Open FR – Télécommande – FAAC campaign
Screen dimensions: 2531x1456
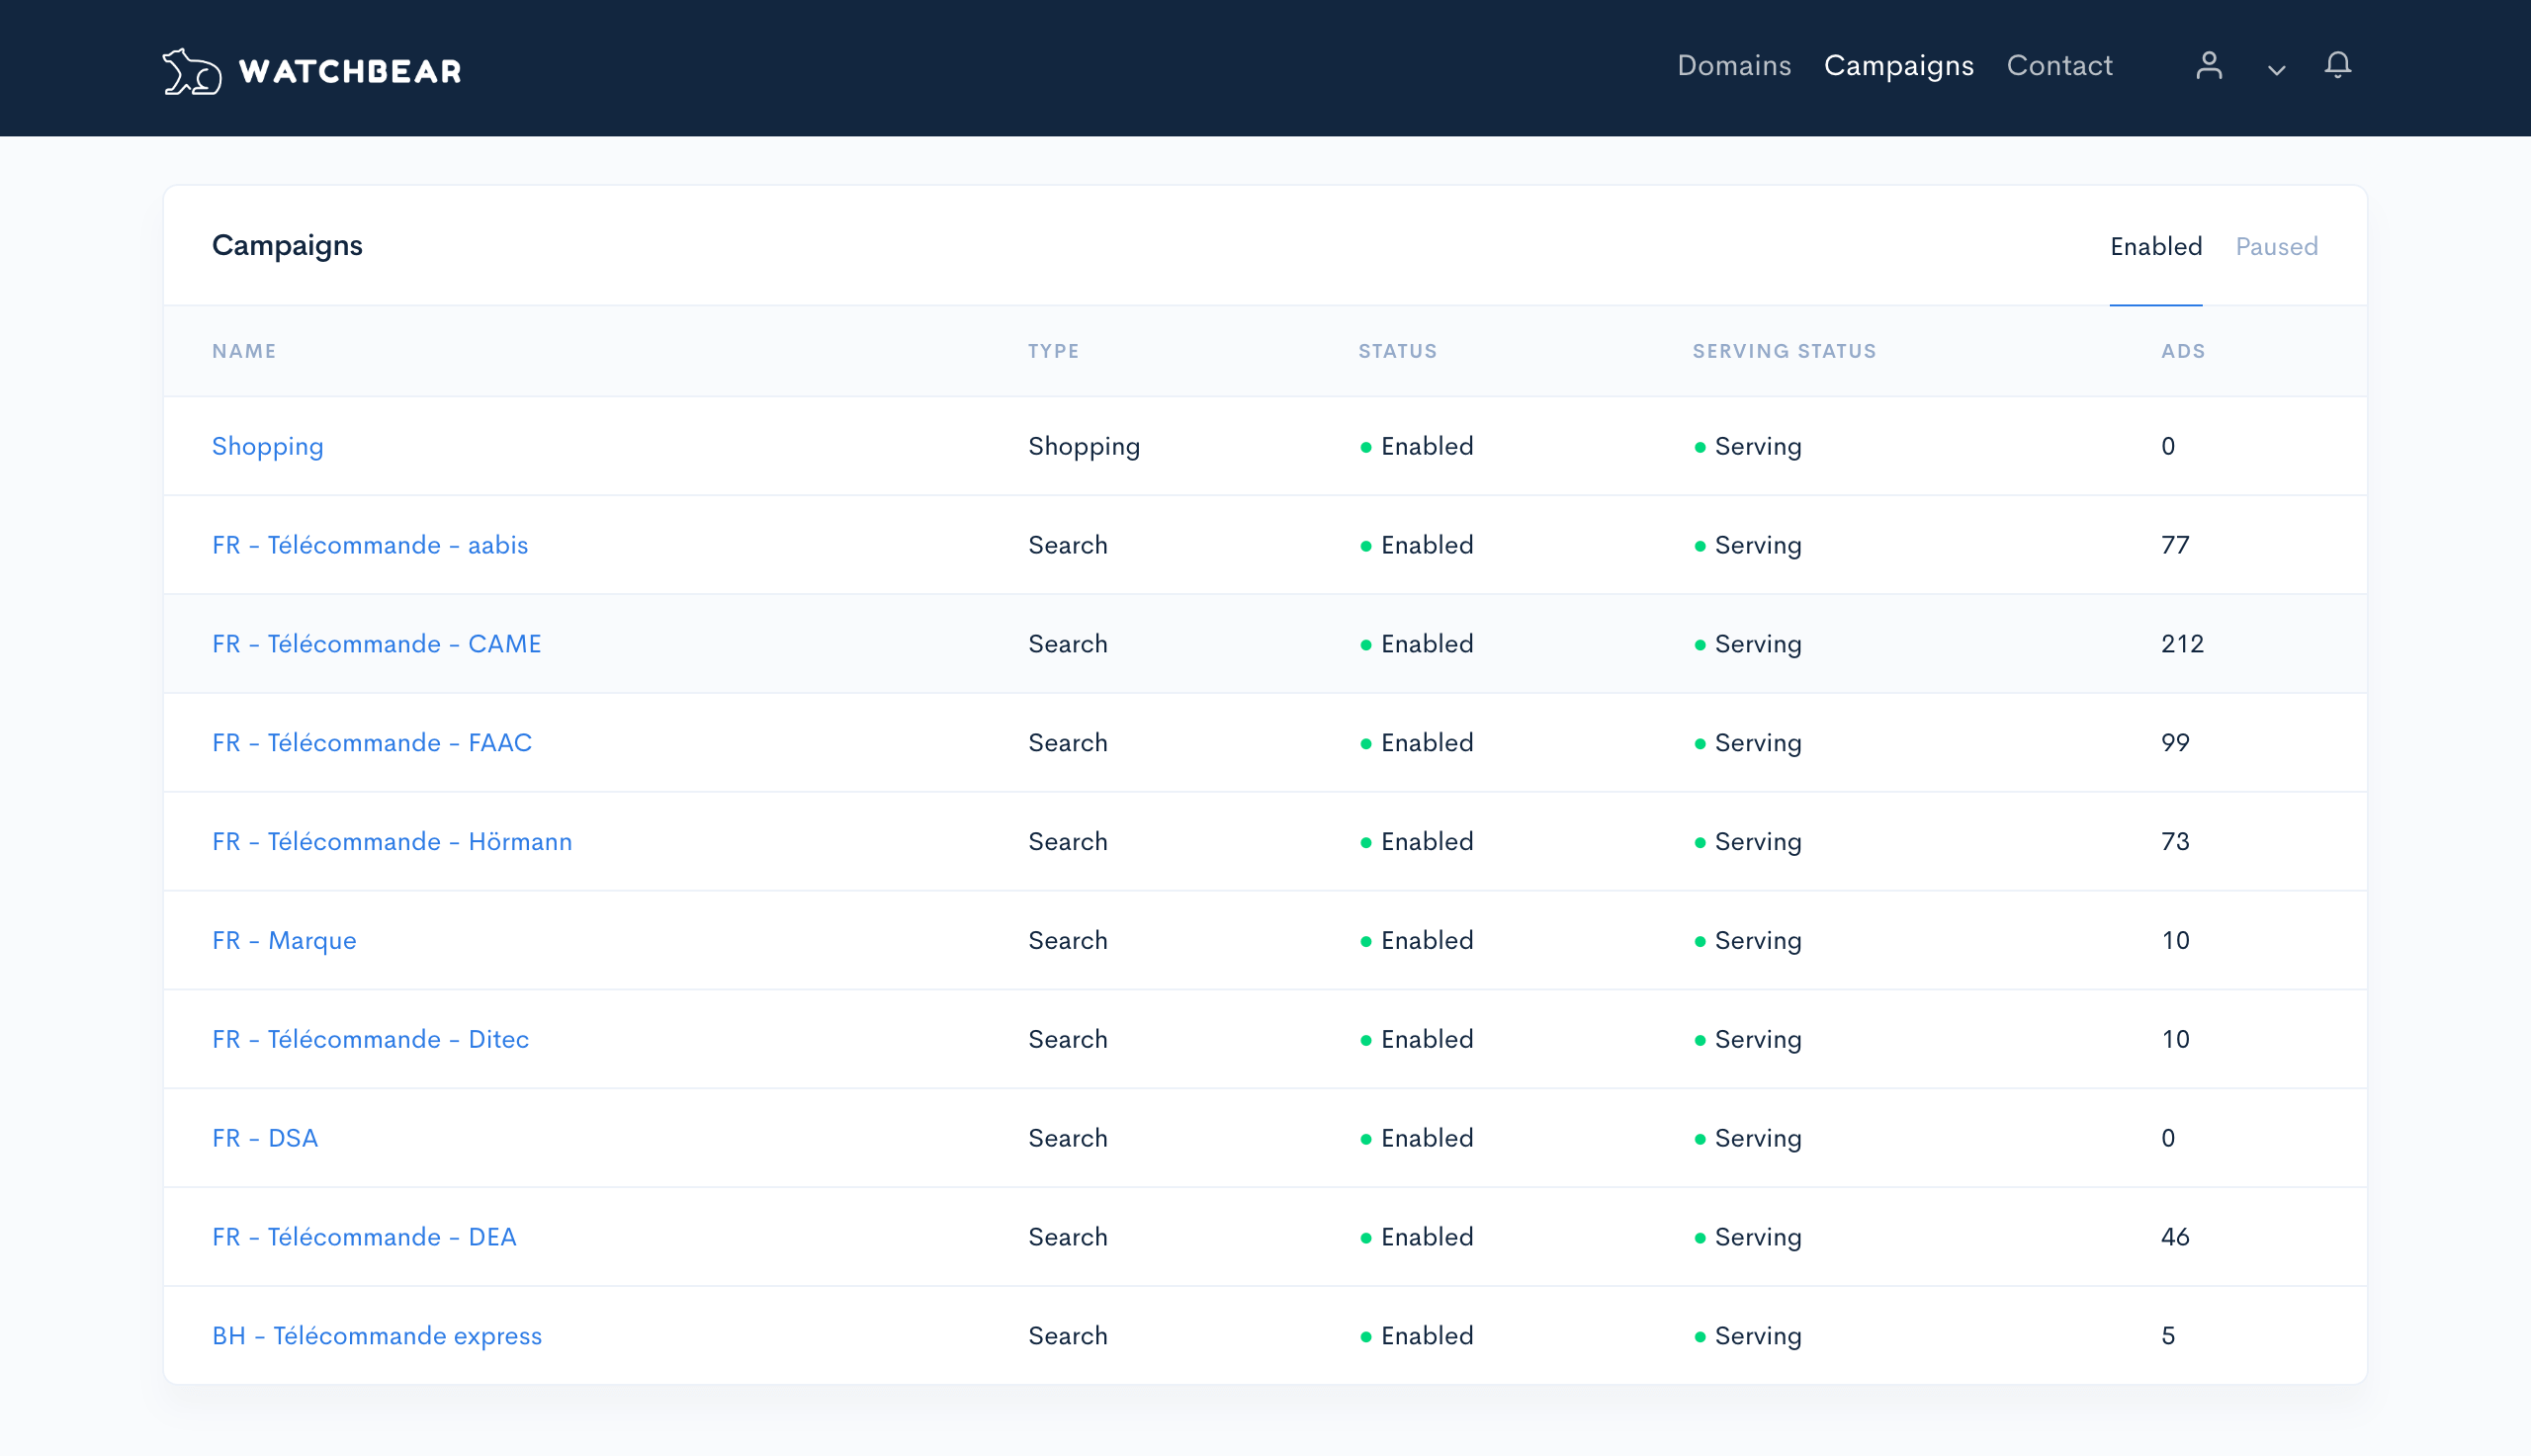tap(371, 743)
